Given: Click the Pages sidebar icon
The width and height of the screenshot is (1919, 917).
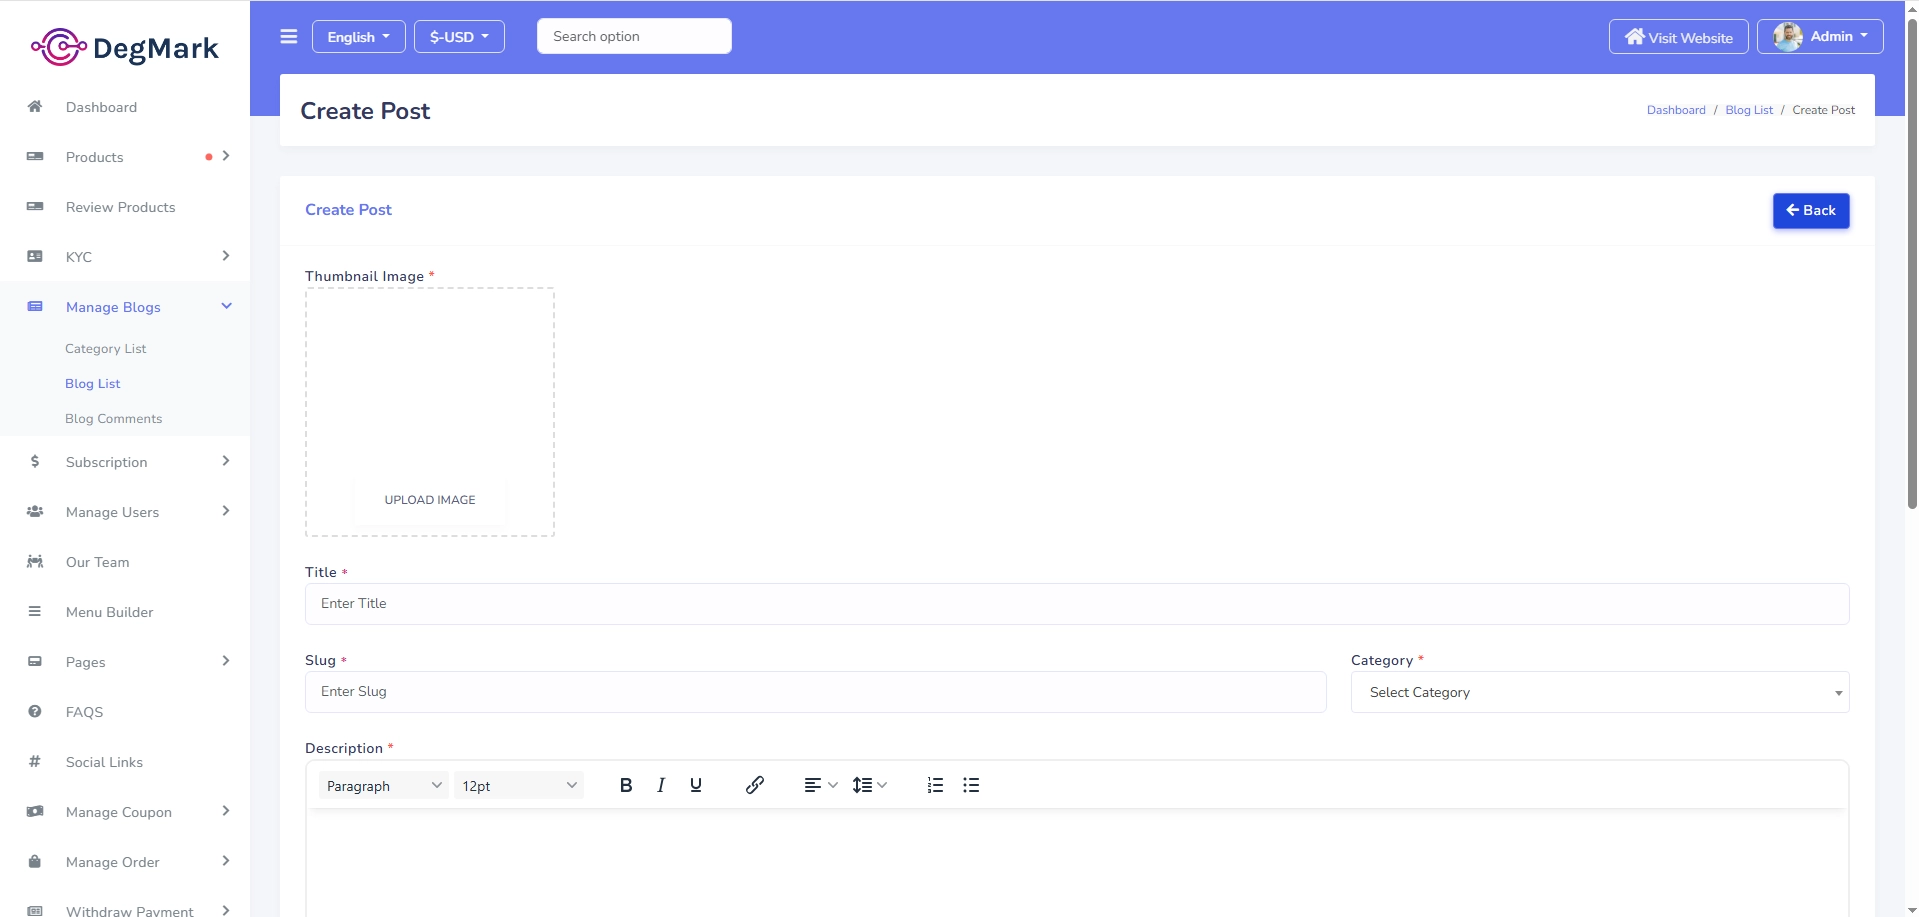Looking at the screenshot, I should [35, 661].
